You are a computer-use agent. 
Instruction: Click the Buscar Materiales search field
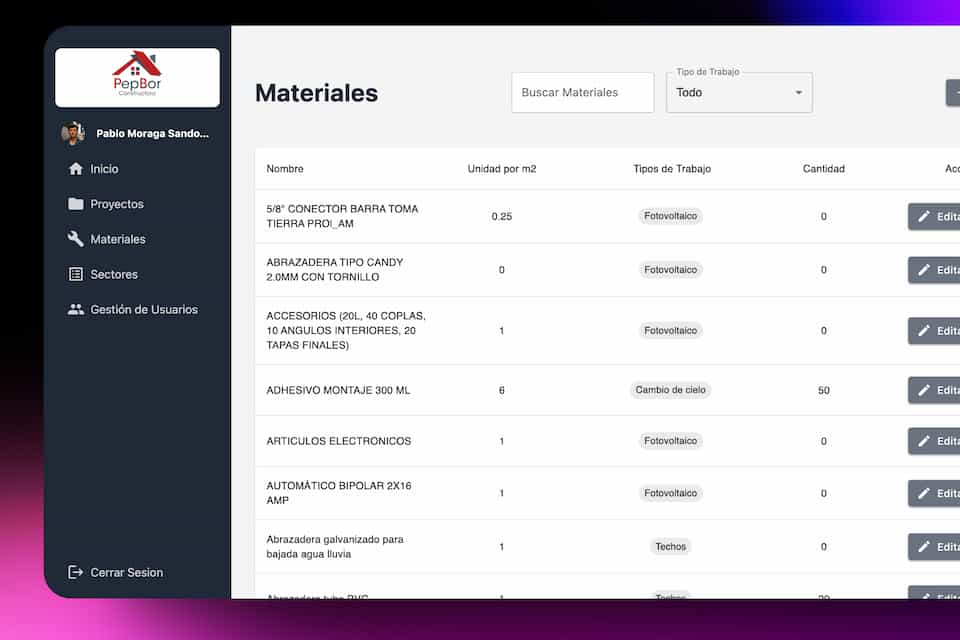point(582,92)
